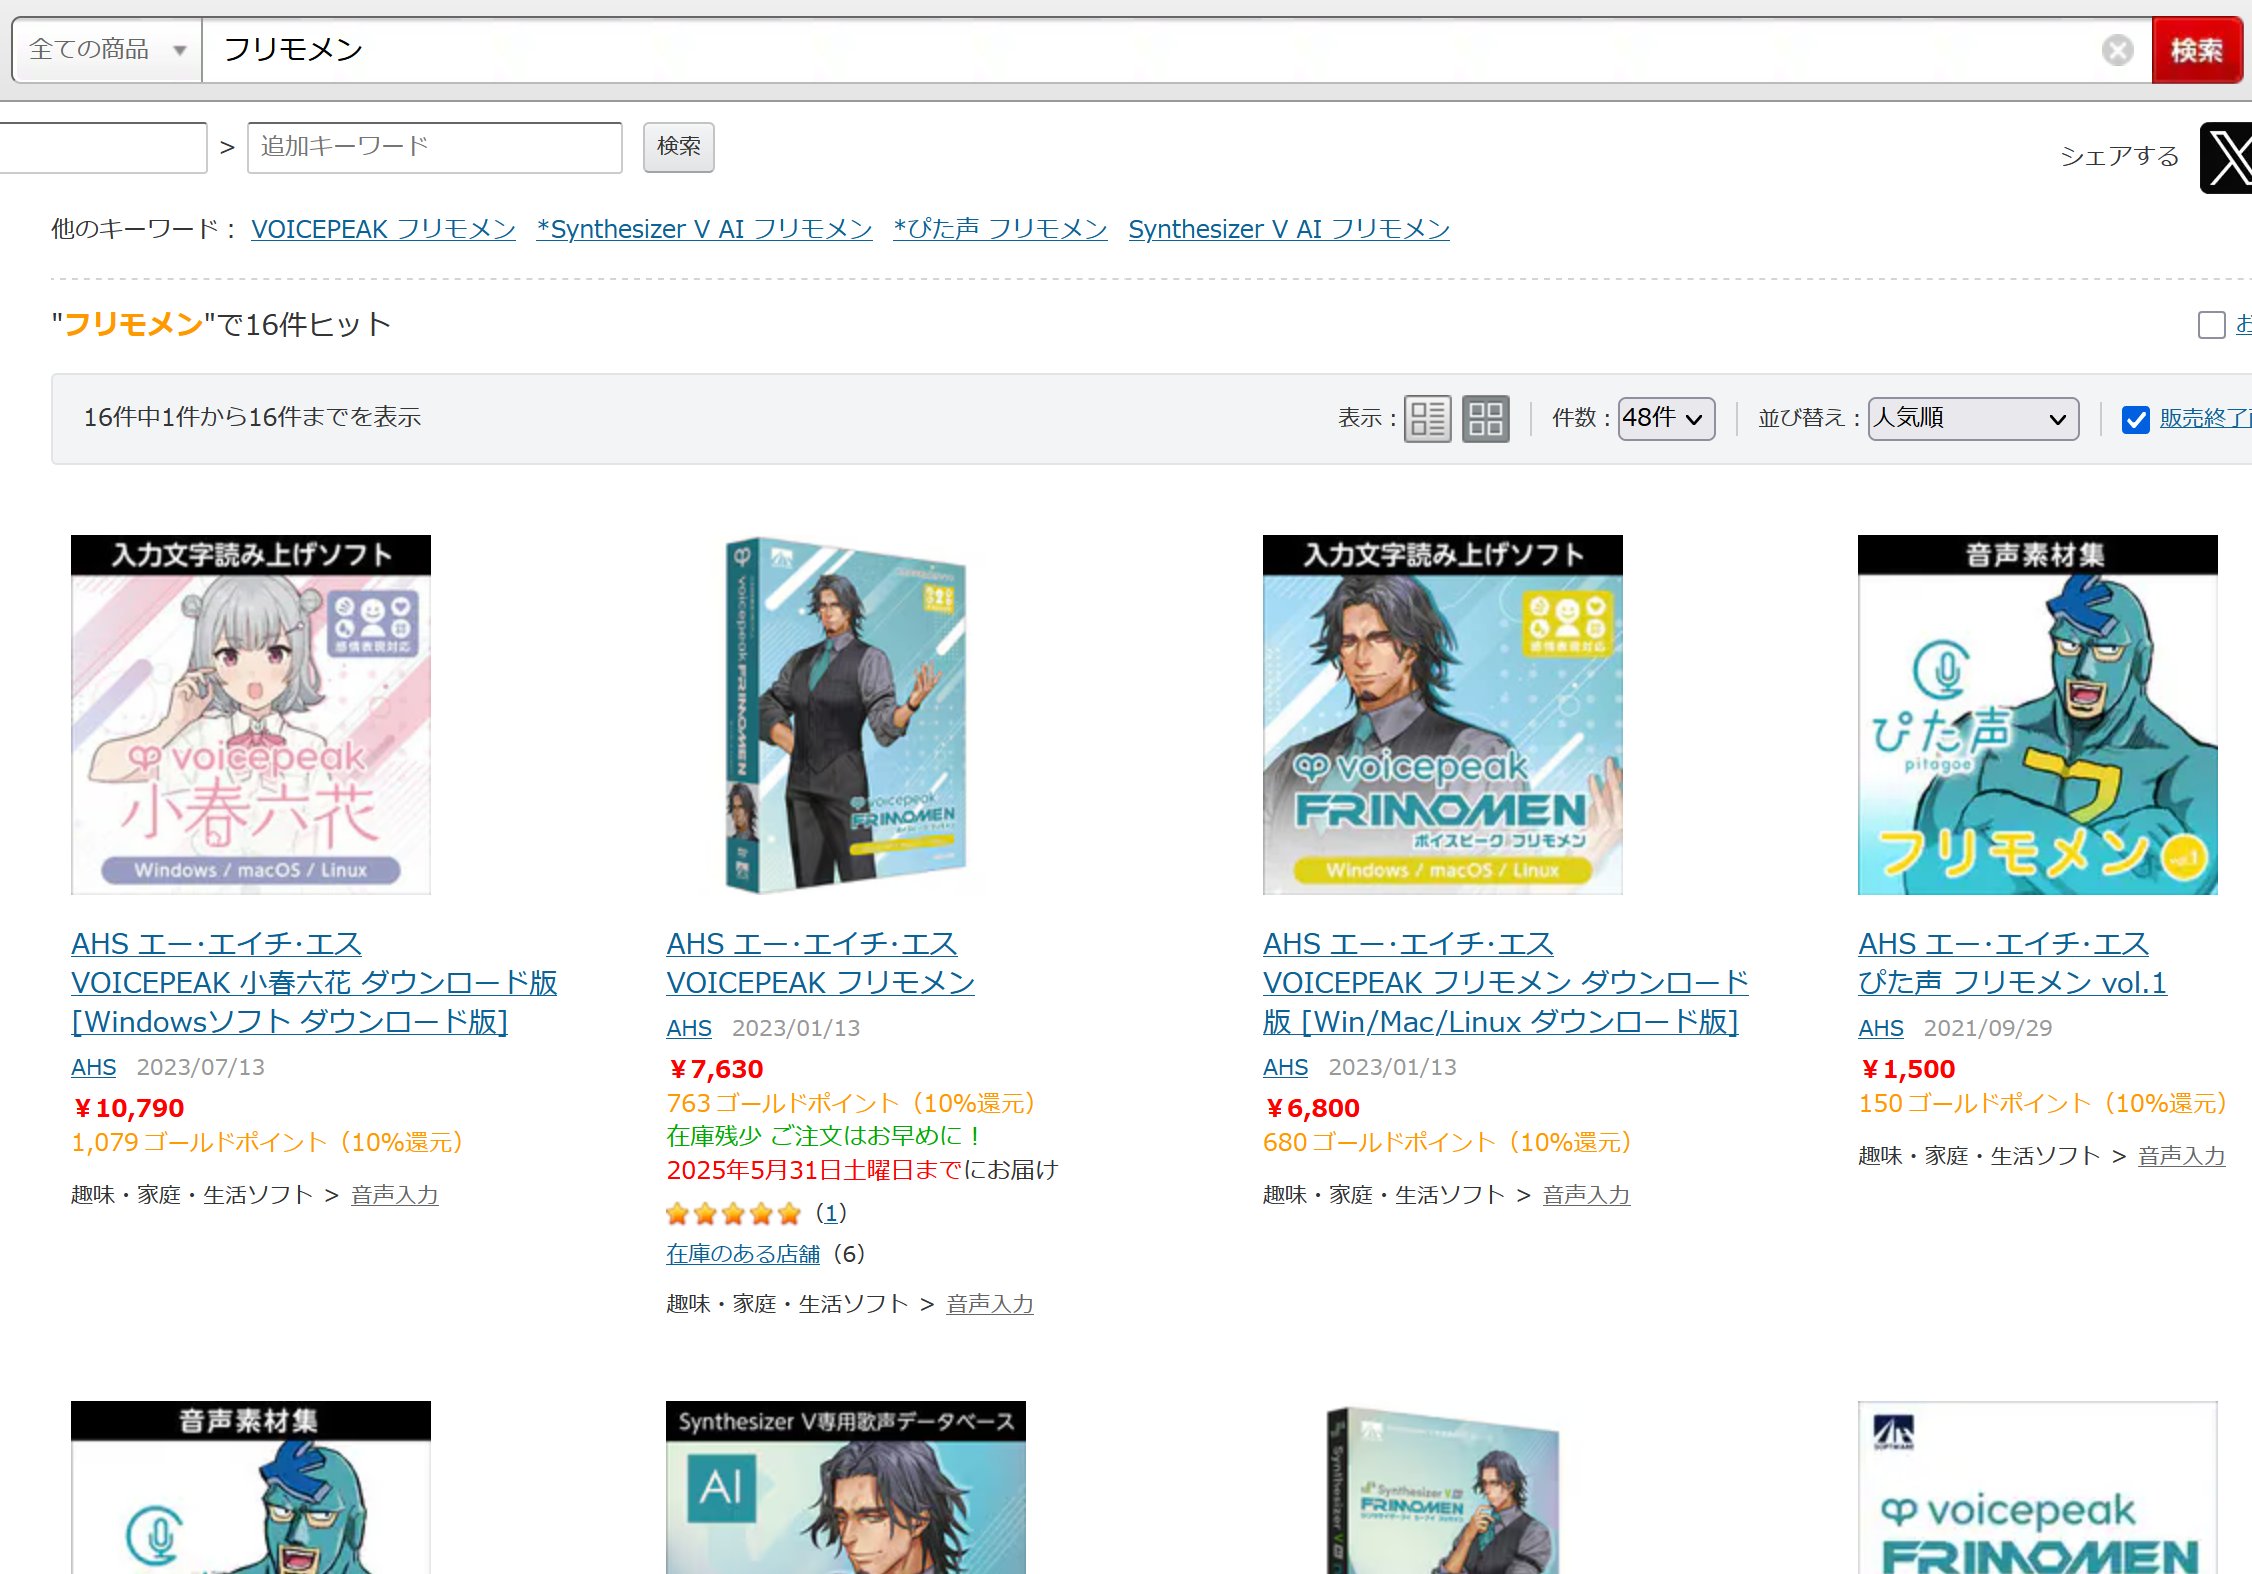Screen dimensions: 2252x1574
Task: Click the 16件中1件から16件までを表示 text
Action: point(252,418)
